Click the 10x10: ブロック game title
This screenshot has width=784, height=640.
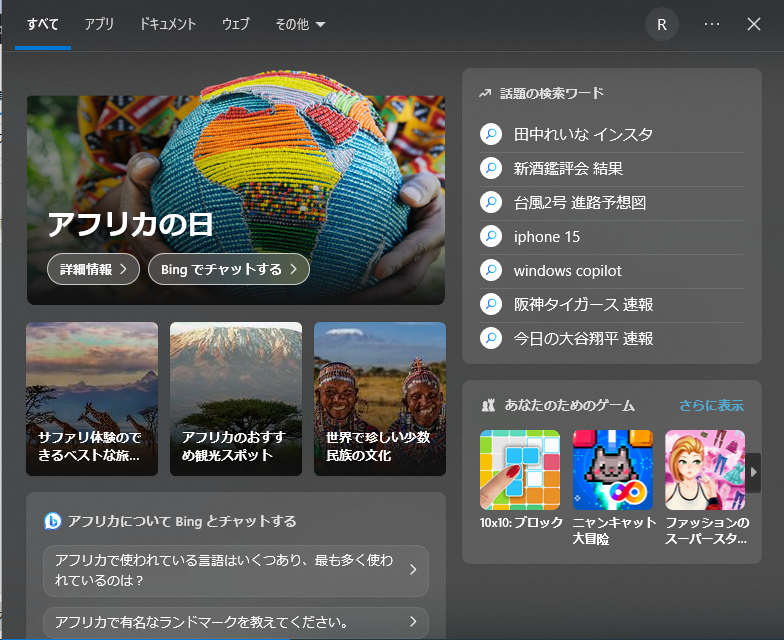[521, 522]
